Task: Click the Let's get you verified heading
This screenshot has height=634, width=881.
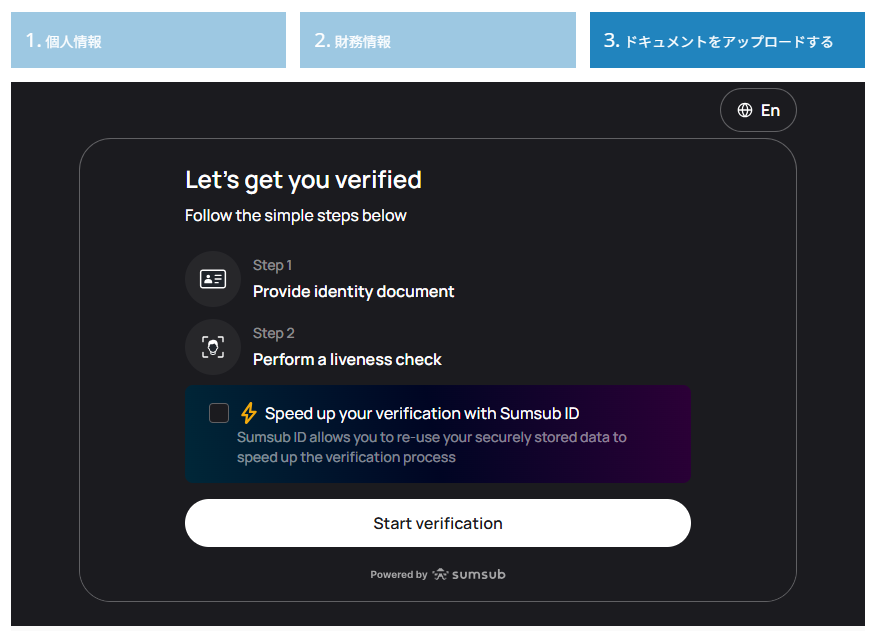Action: [x=303, y=180]
